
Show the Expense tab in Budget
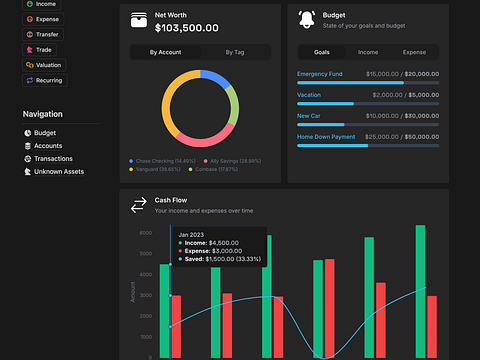coord(414,52)
